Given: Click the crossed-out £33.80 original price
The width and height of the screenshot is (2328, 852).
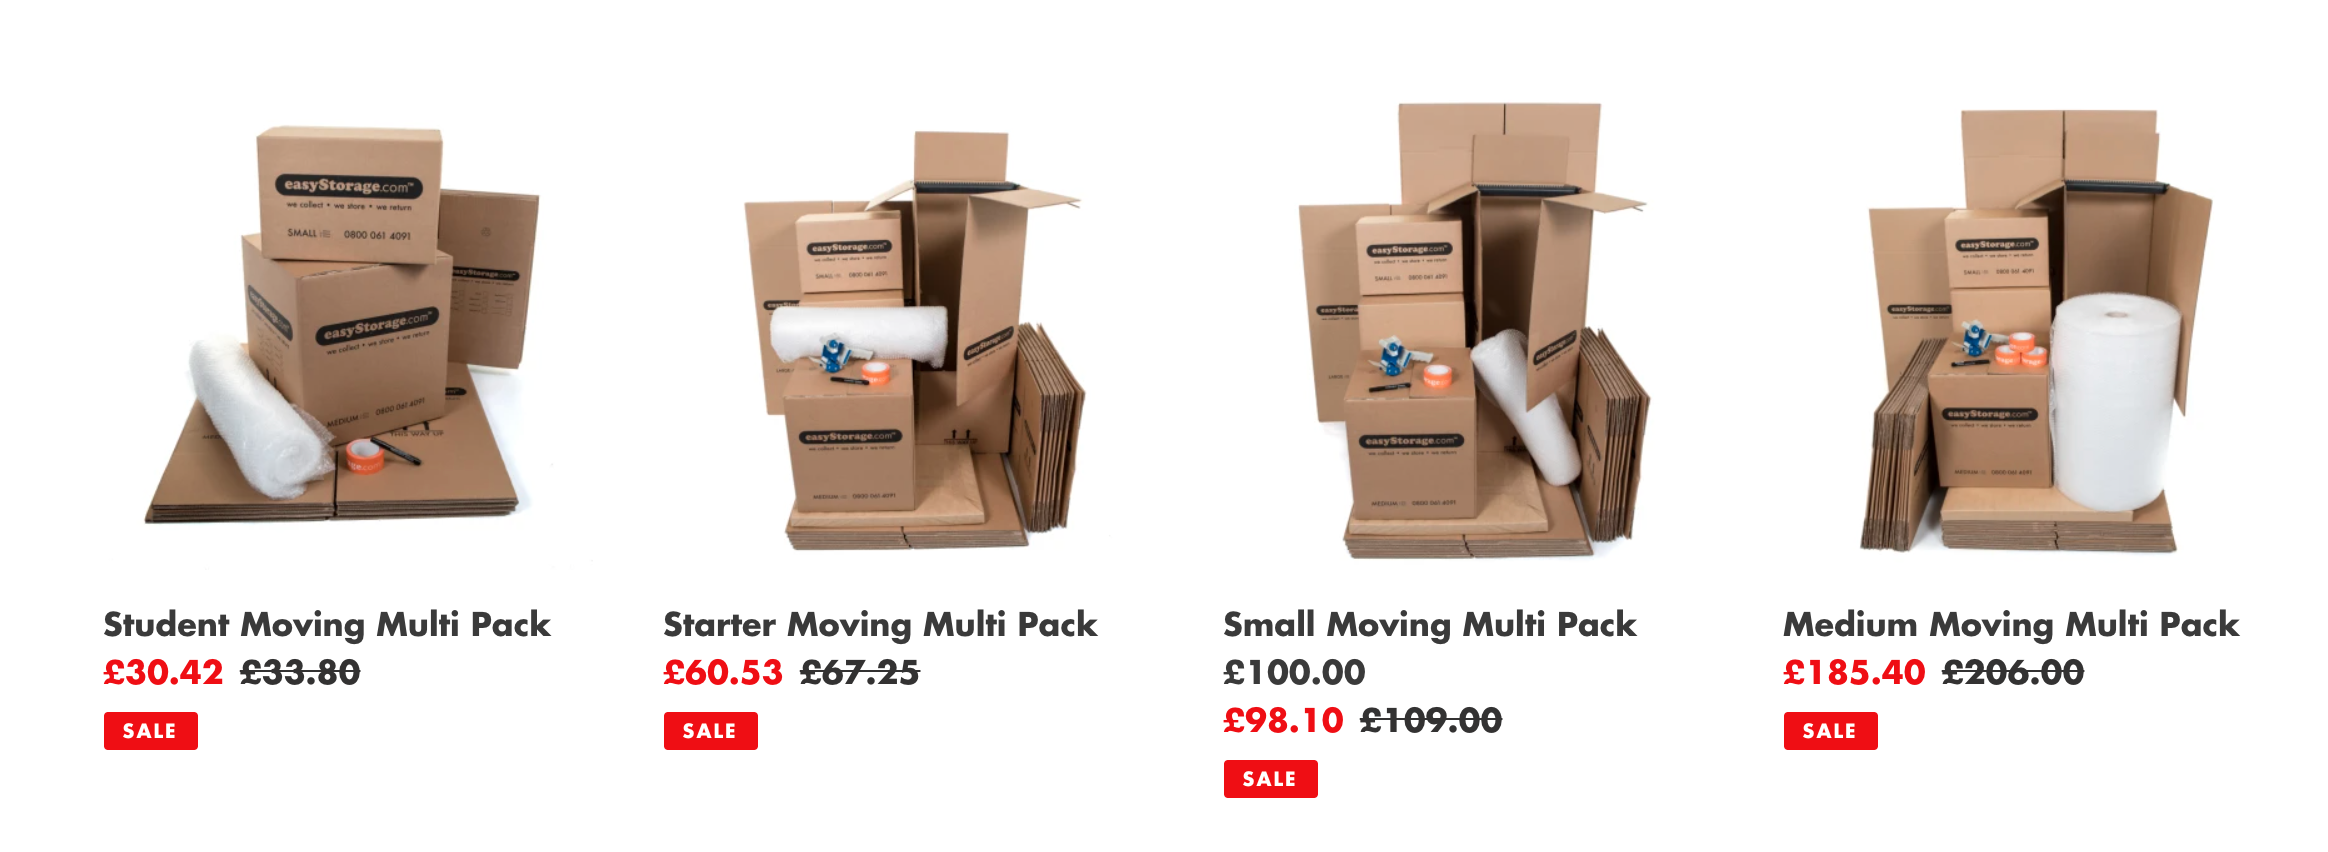Looking at the screenshot, I should point(300,672).
